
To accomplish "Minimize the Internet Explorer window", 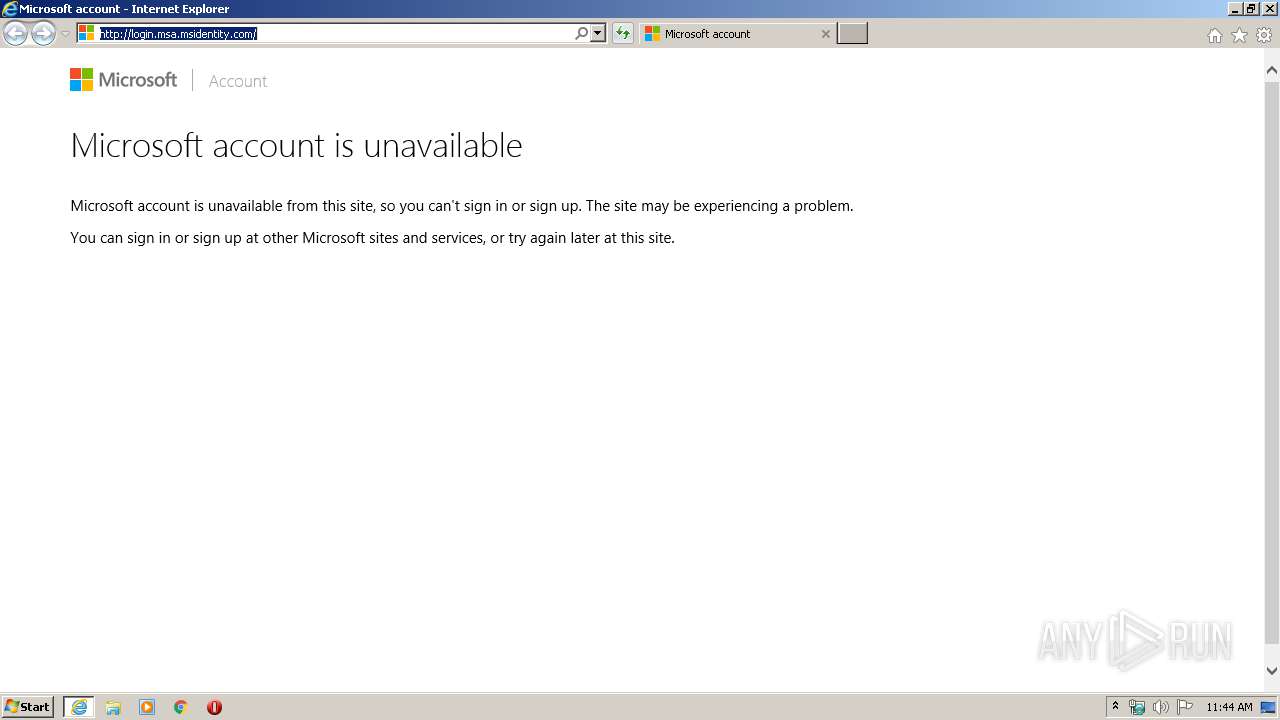I will point(1235,8).
